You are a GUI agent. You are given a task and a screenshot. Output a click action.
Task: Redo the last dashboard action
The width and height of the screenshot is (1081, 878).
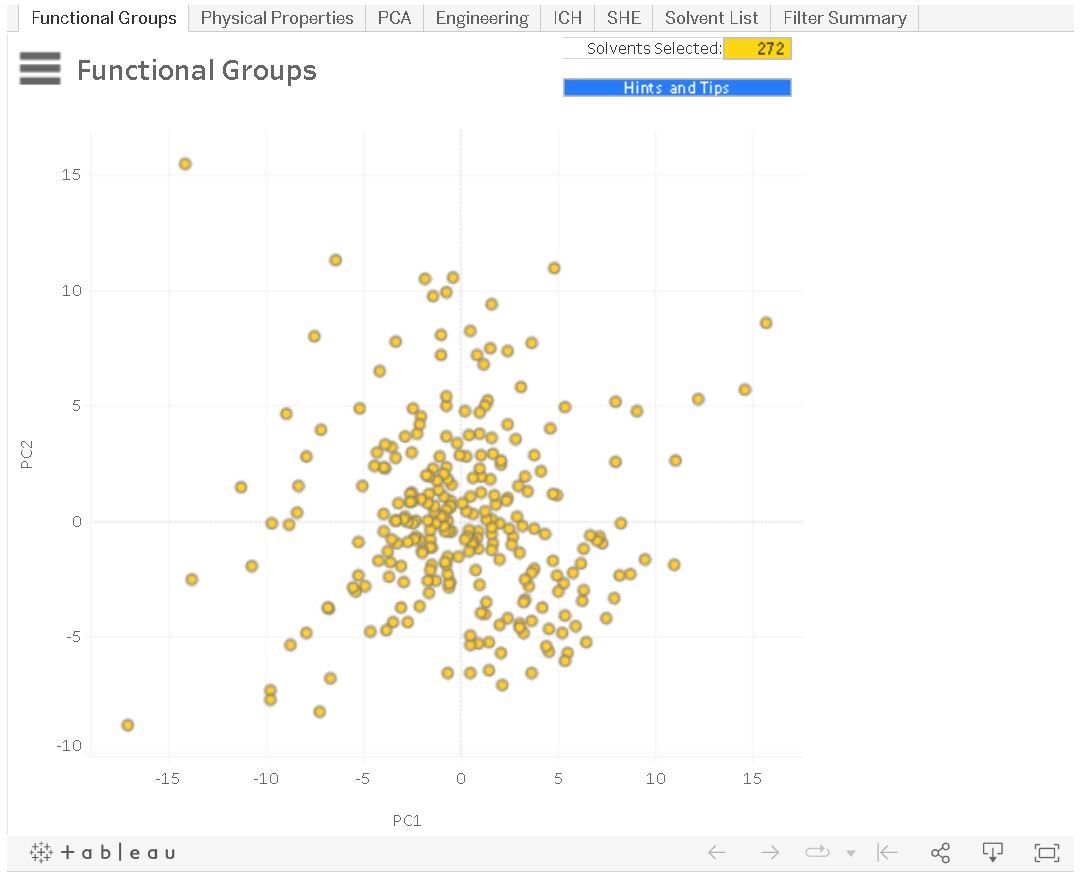[x=770, y=852]
